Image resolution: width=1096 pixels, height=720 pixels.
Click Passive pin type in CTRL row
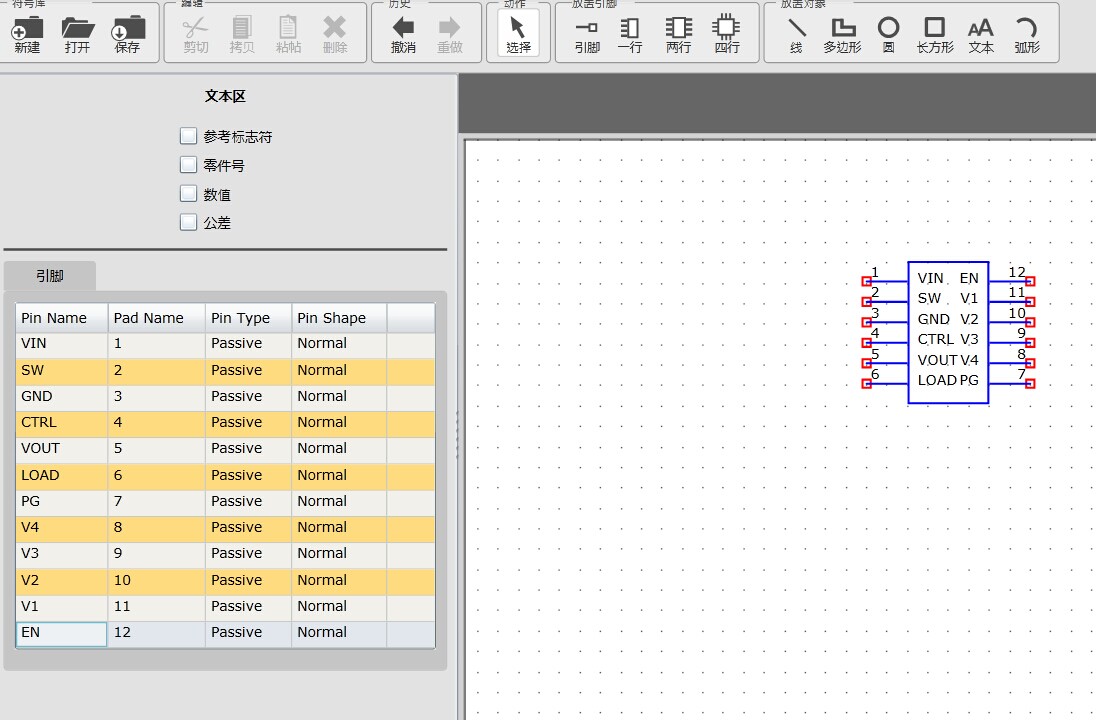tap(248, 423)
